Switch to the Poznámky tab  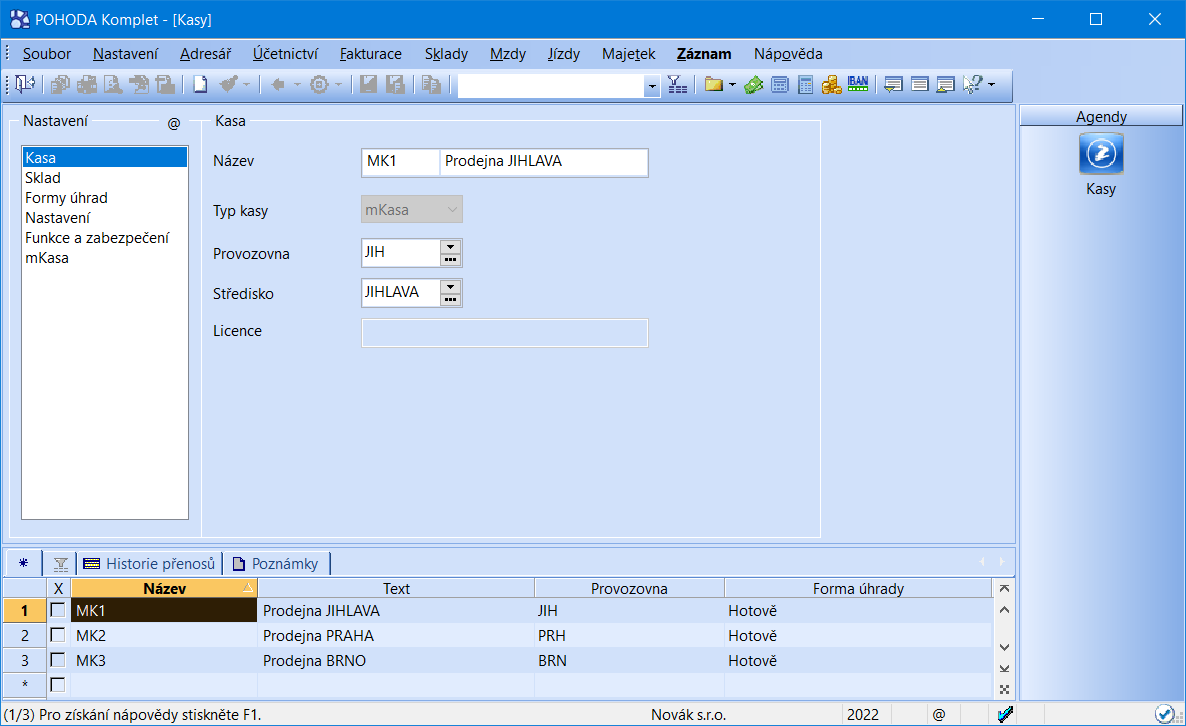point(276,564)
